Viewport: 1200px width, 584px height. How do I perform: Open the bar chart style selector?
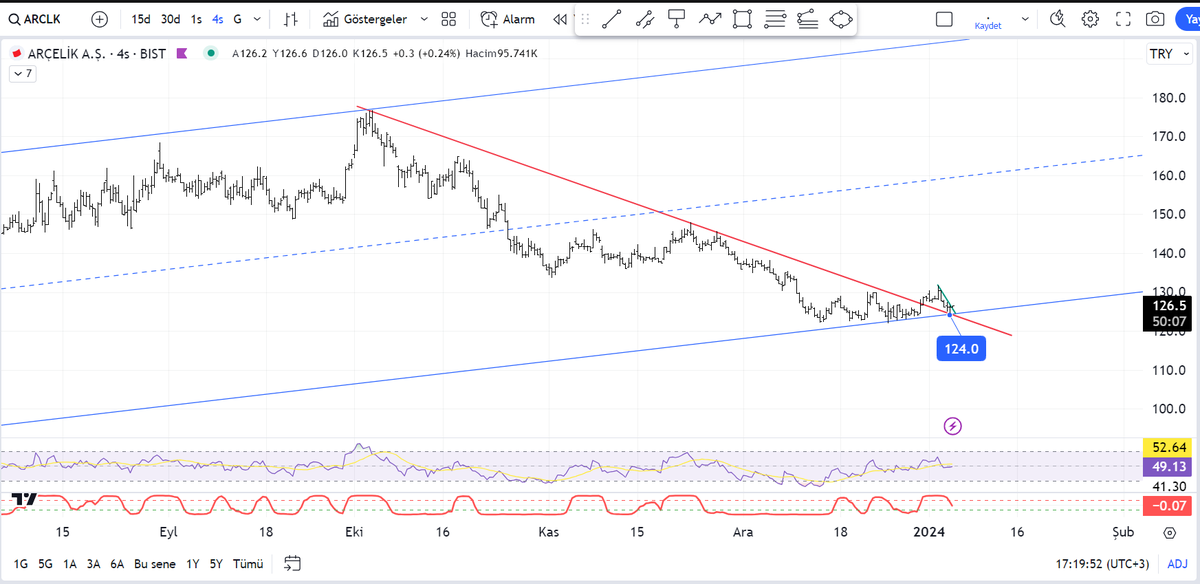click(x=291, y=19)
